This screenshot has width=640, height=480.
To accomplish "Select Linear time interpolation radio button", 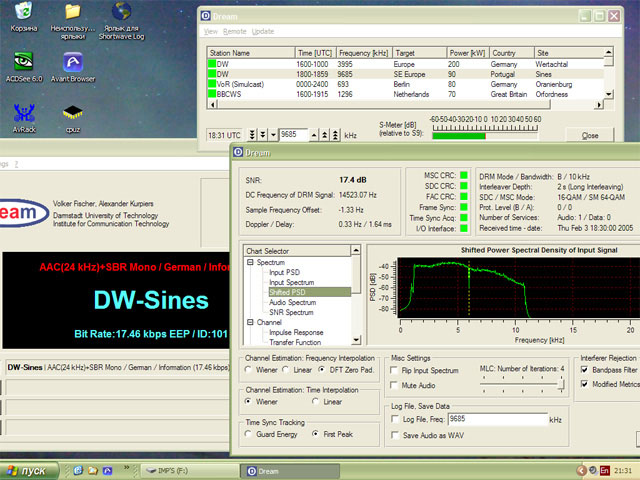I will click(315, 401).
